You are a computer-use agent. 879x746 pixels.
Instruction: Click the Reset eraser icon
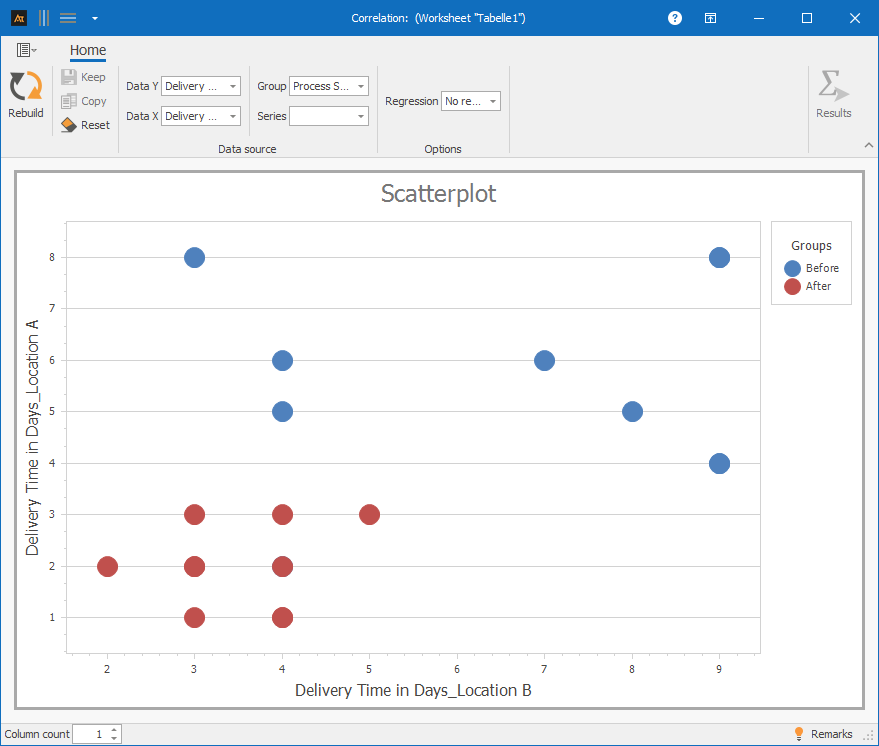(69, 125)
